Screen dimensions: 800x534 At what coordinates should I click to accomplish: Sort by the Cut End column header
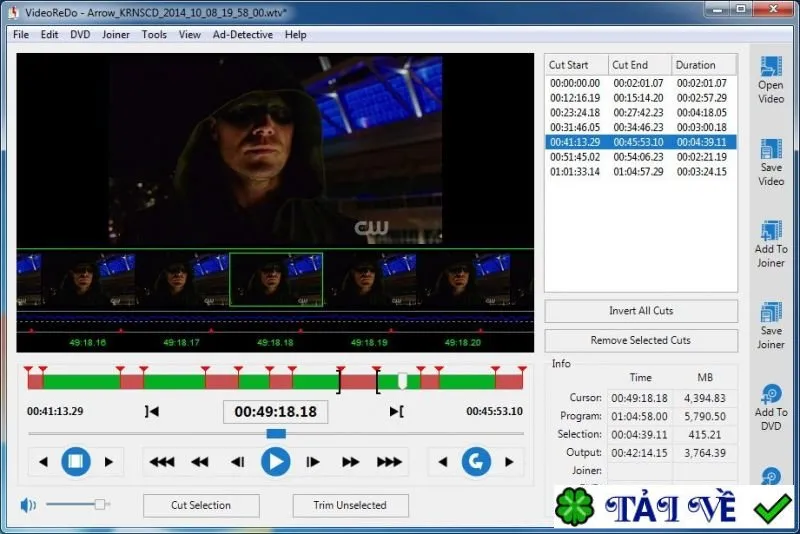coord(640,65)
